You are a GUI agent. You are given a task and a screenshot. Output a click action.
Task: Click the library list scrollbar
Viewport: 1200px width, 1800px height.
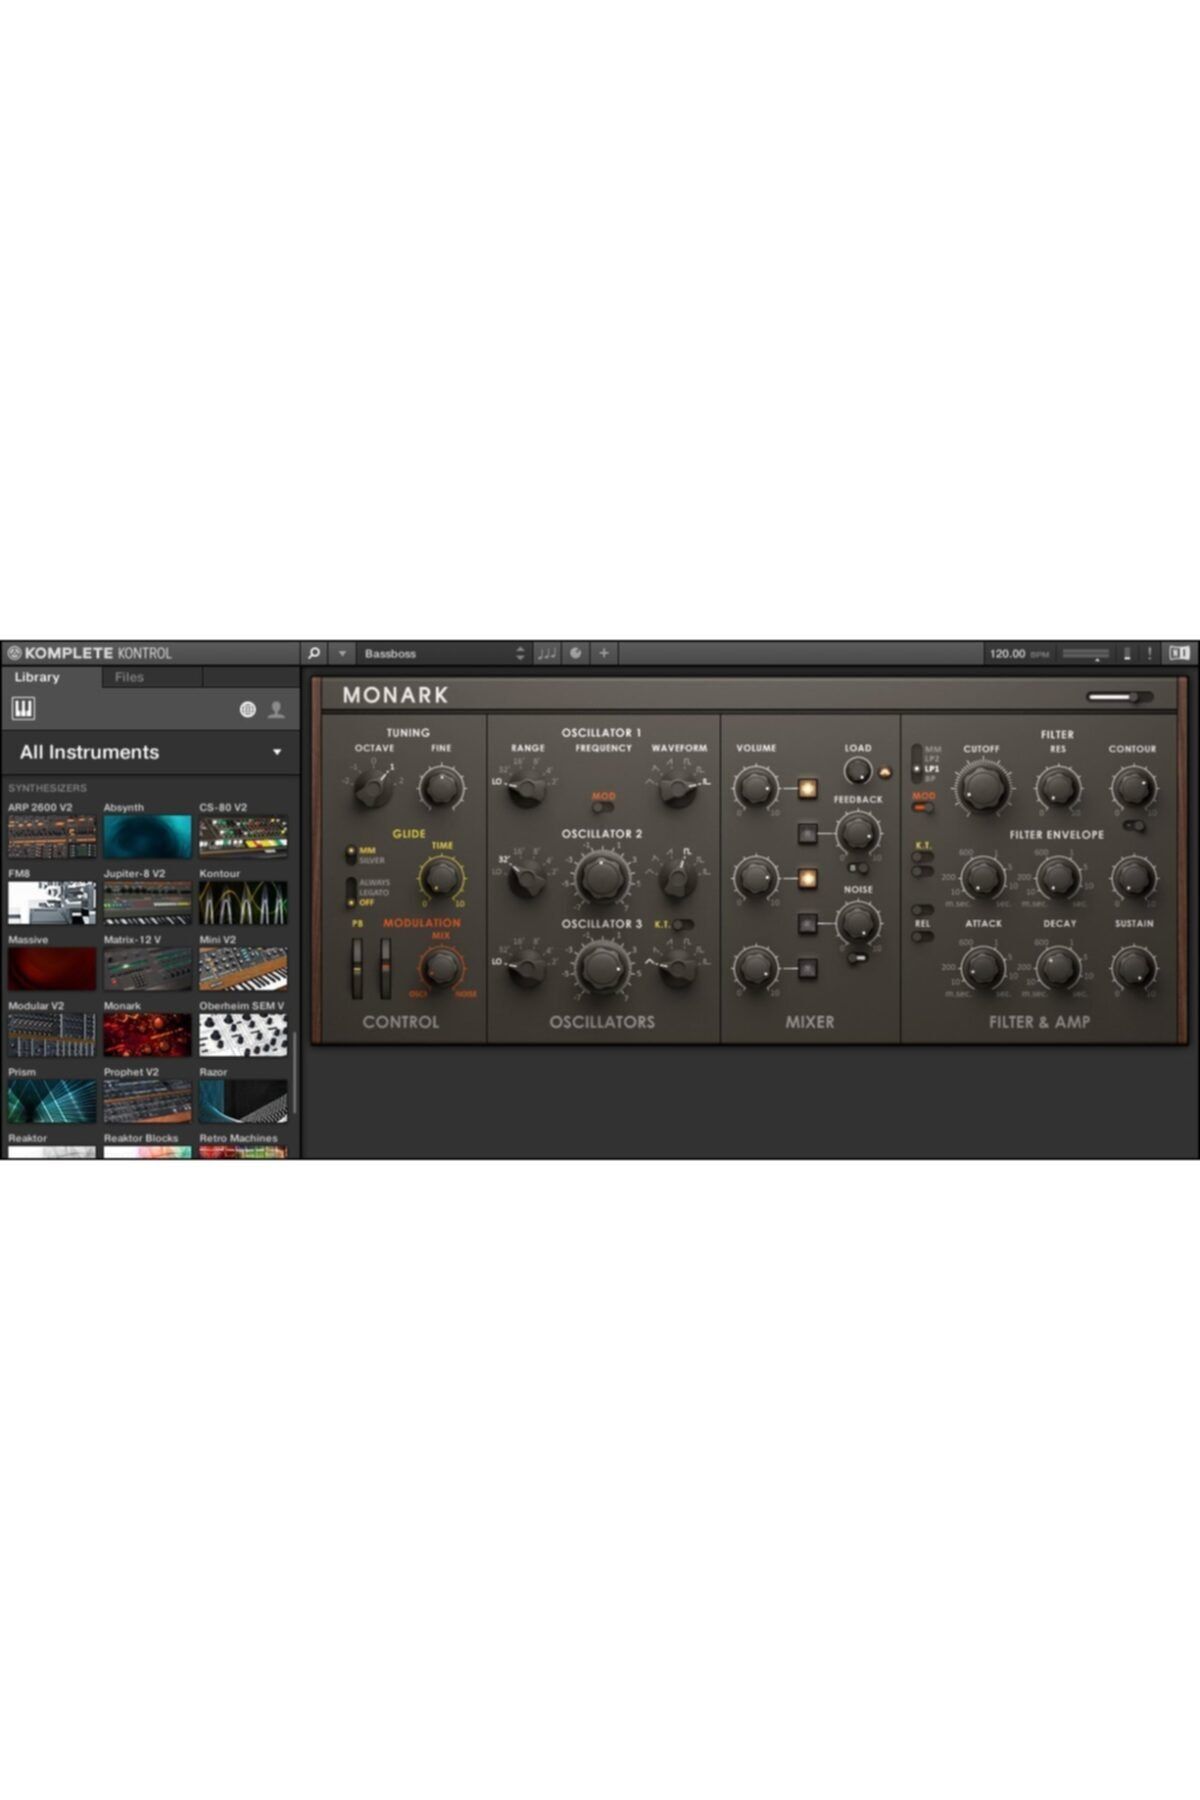[294, 1074]
